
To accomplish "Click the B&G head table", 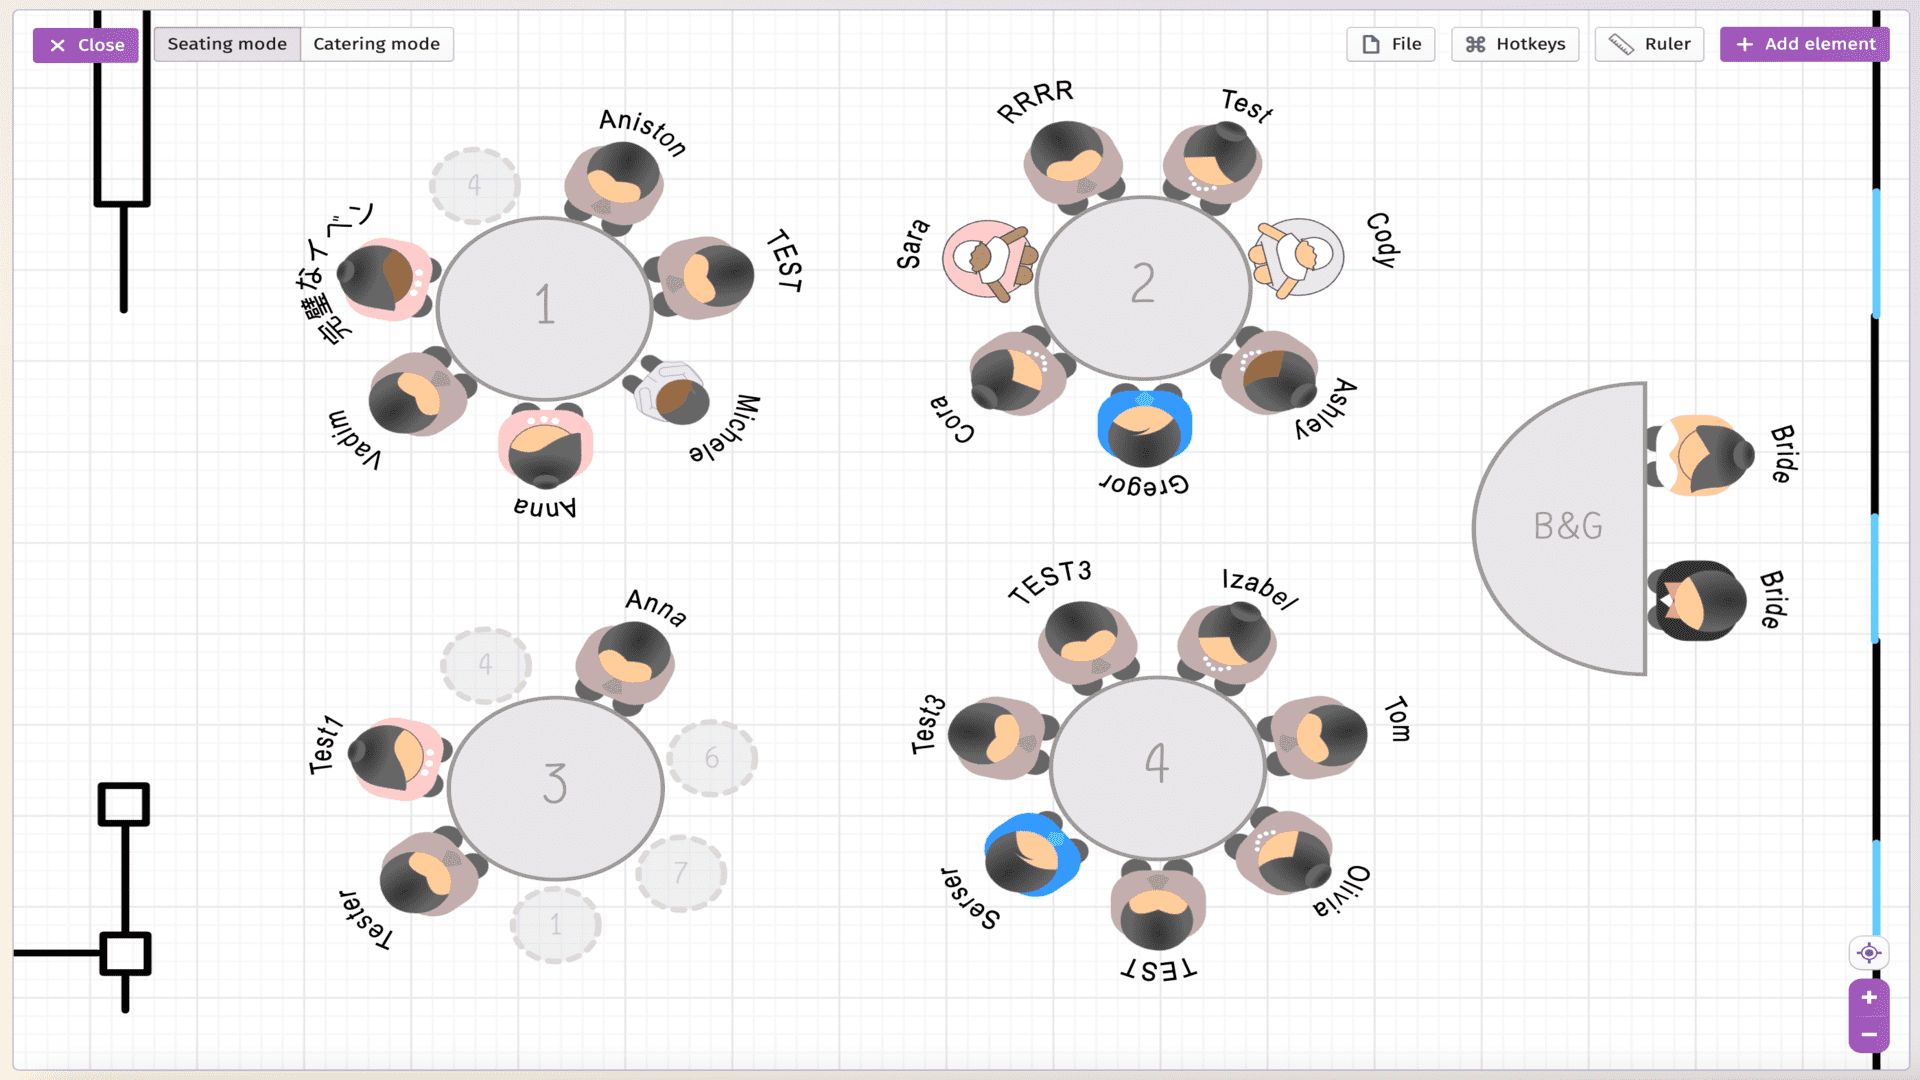I will [x=1568, y=526].
